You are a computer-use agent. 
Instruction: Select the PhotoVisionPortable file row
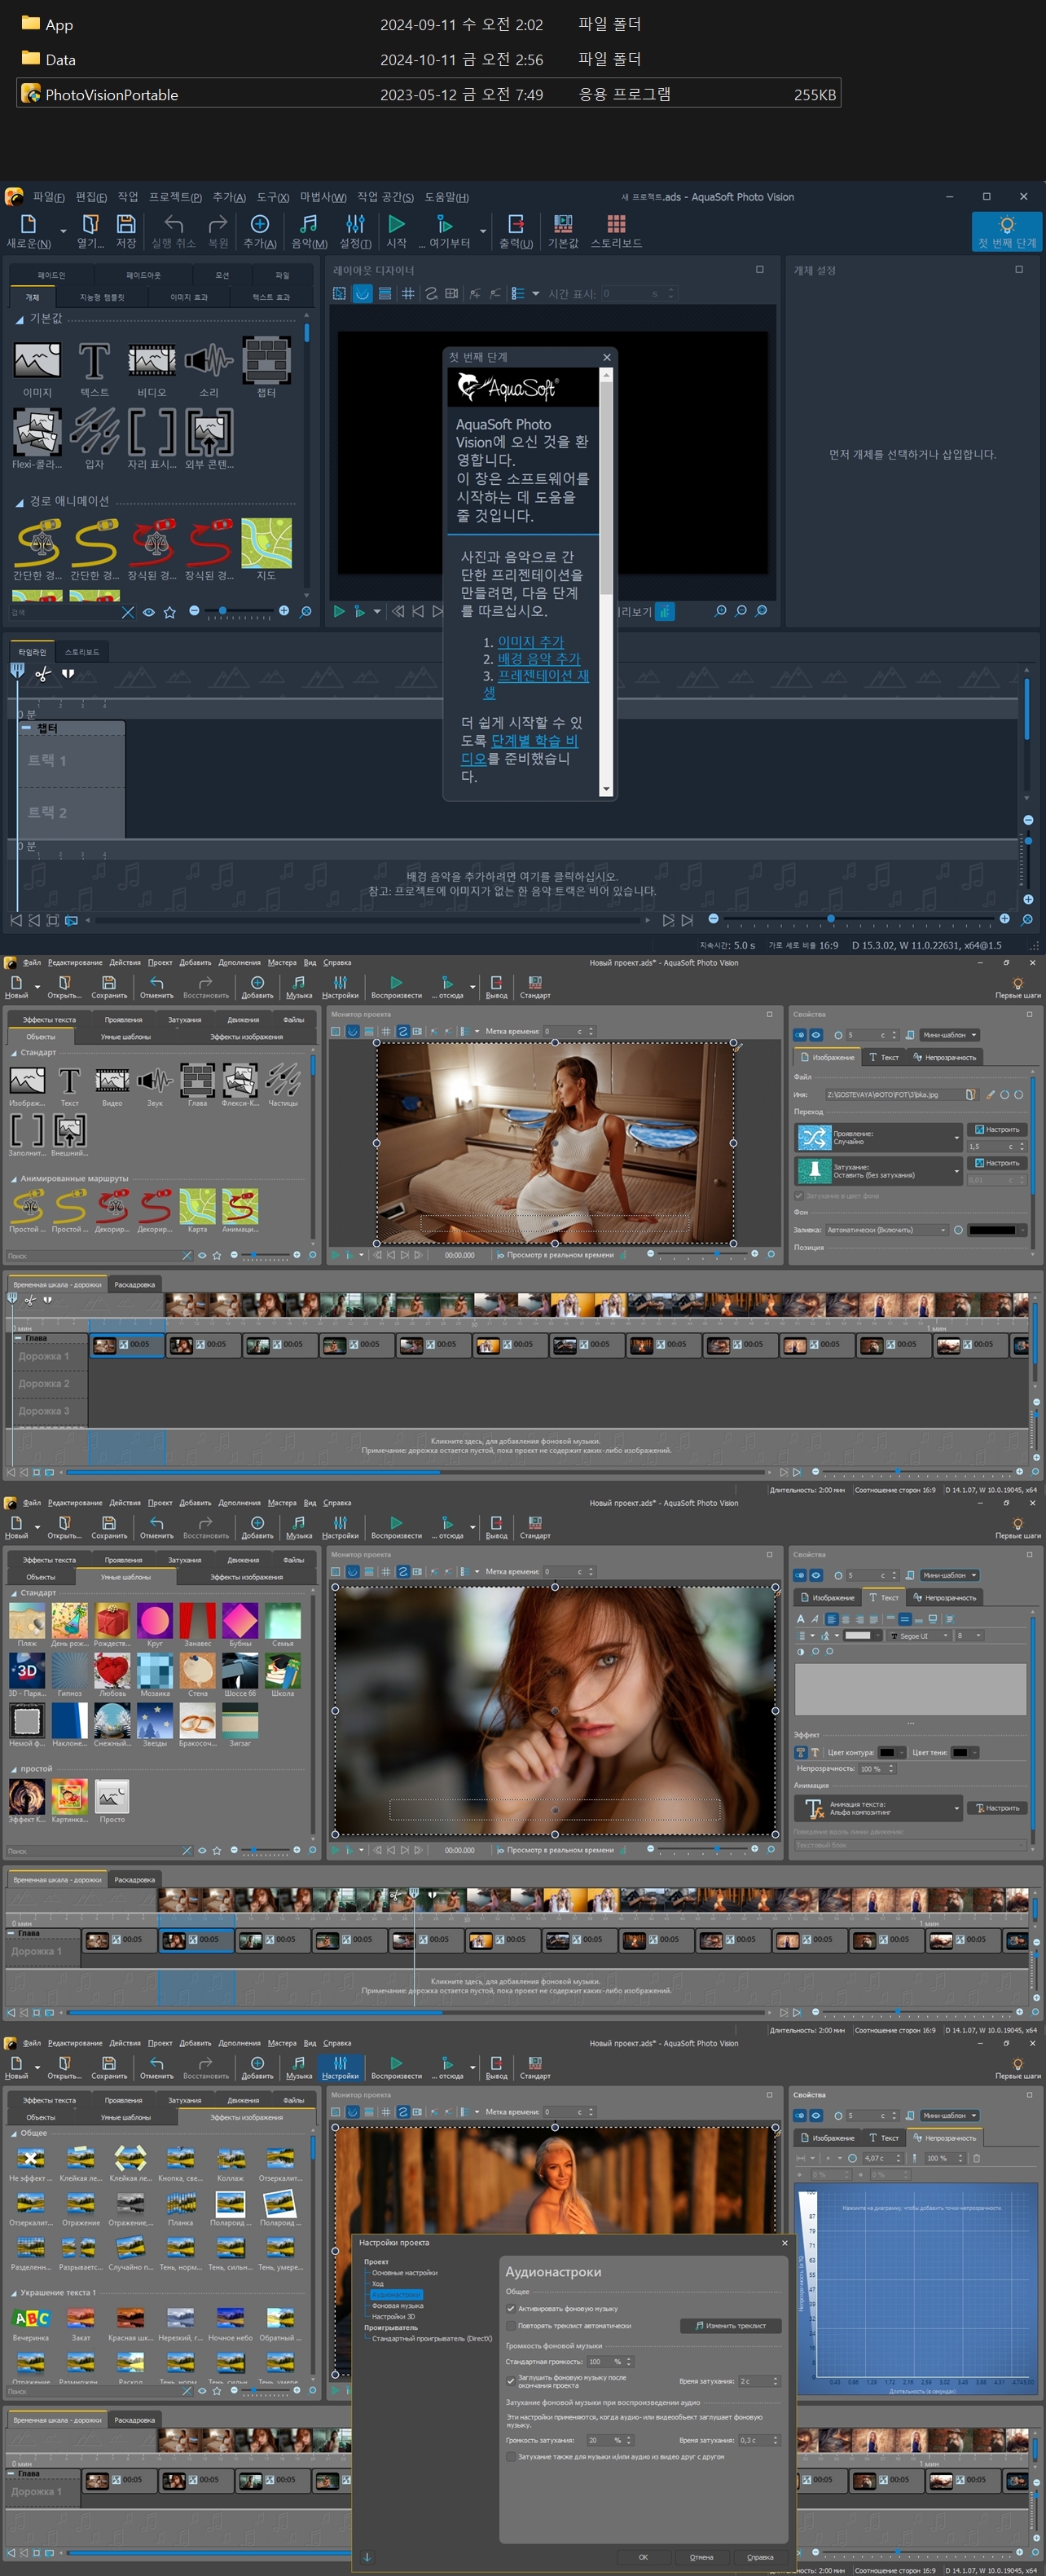428,94
